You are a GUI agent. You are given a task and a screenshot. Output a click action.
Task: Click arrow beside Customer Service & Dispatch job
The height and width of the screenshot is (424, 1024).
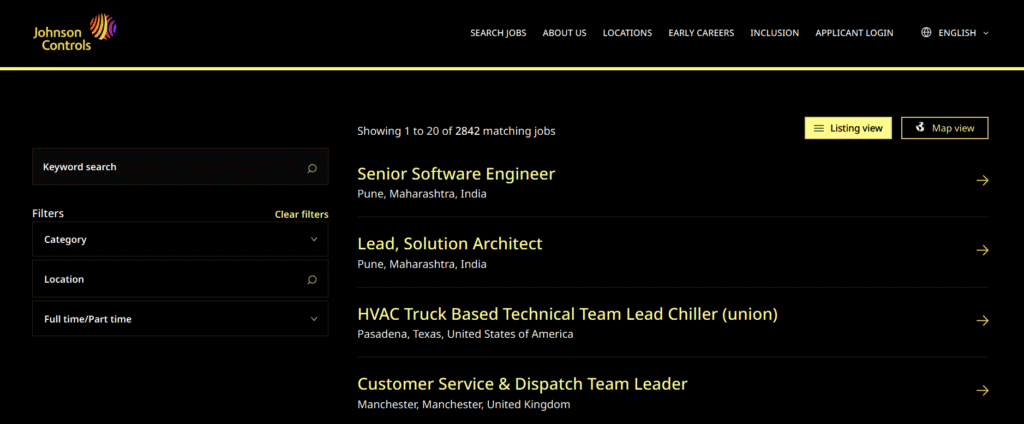982,391
